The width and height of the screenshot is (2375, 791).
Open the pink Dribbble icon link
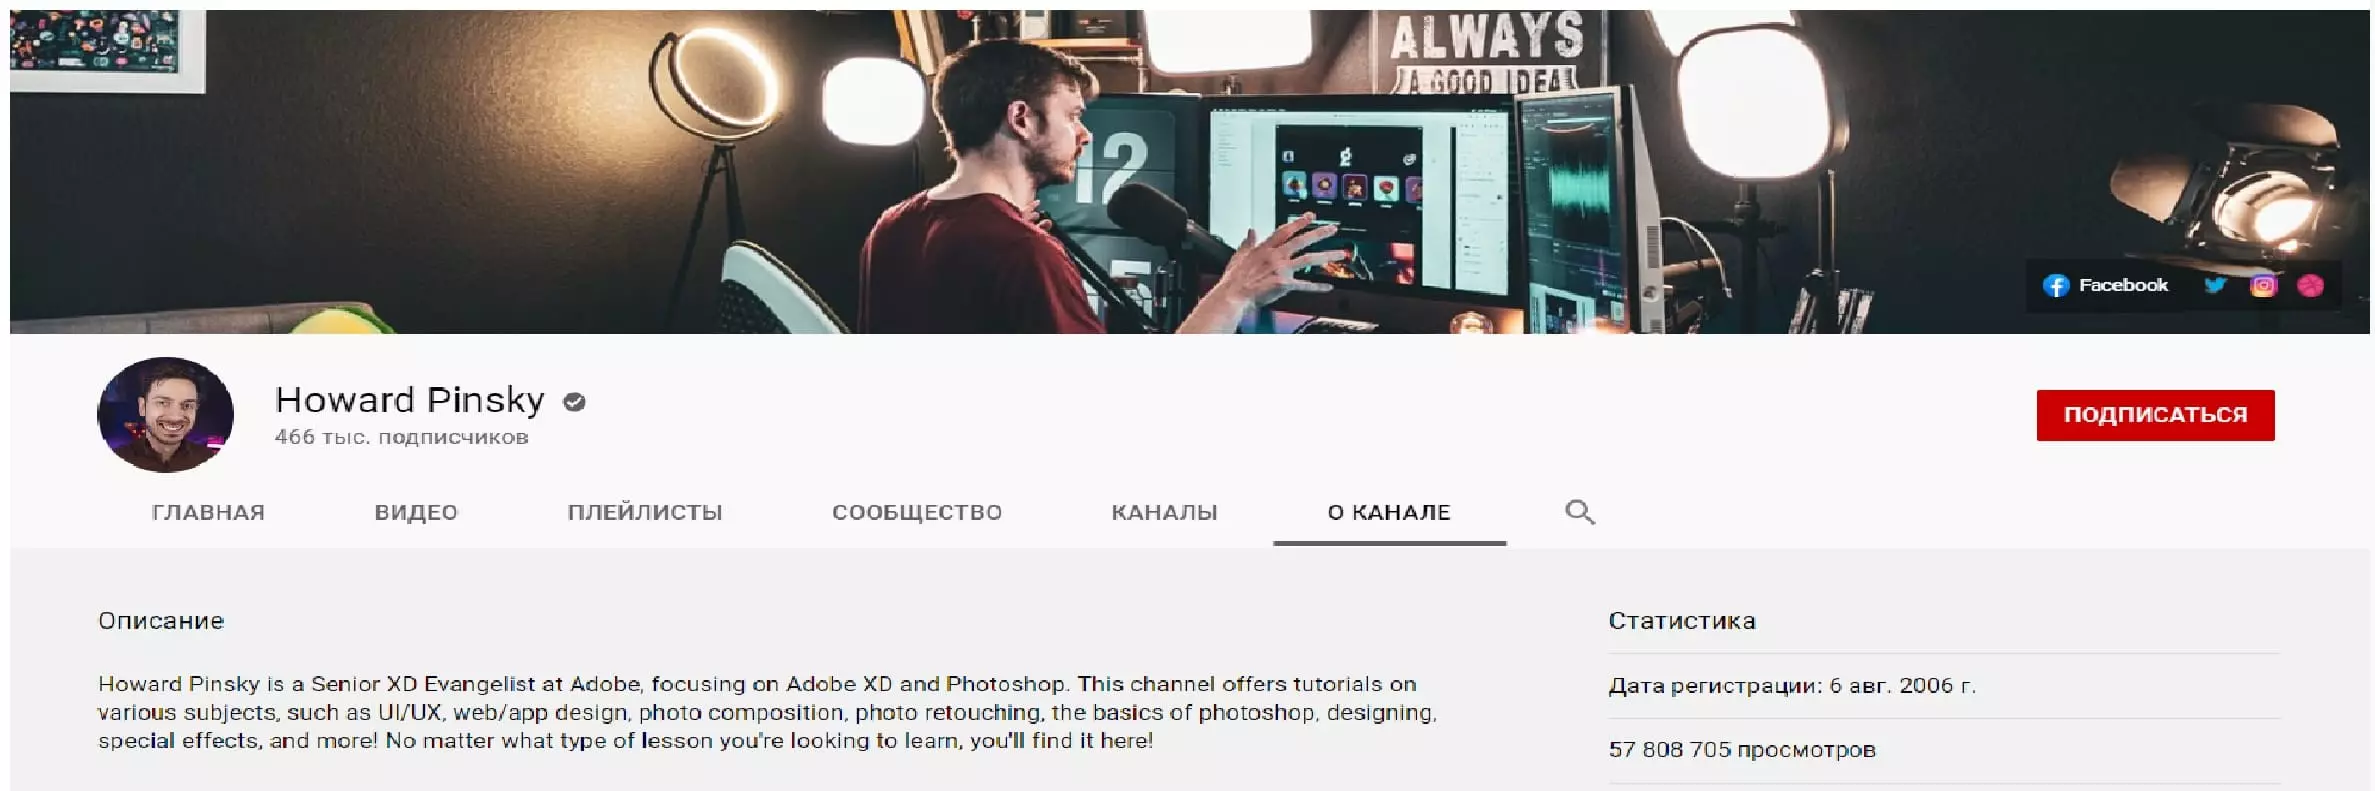tap(2310, 286)
